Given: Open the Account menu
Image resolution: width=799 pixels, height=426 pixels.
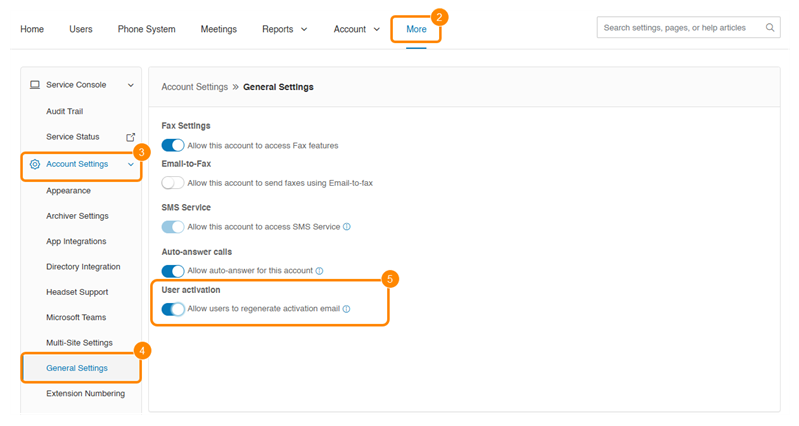Looking at the screenshot, I should click(350, 30).
